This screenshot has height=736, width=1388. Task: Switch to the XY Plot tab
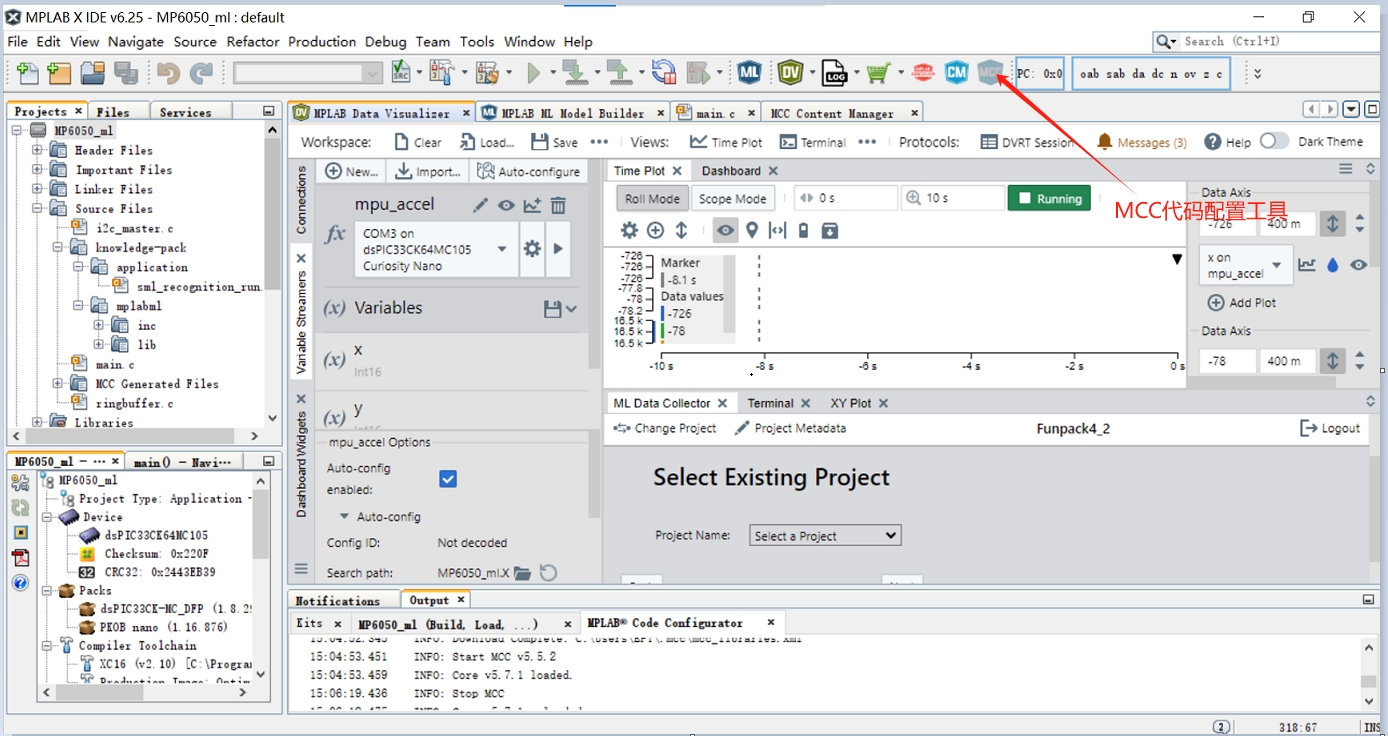click(x=851, y=403)
